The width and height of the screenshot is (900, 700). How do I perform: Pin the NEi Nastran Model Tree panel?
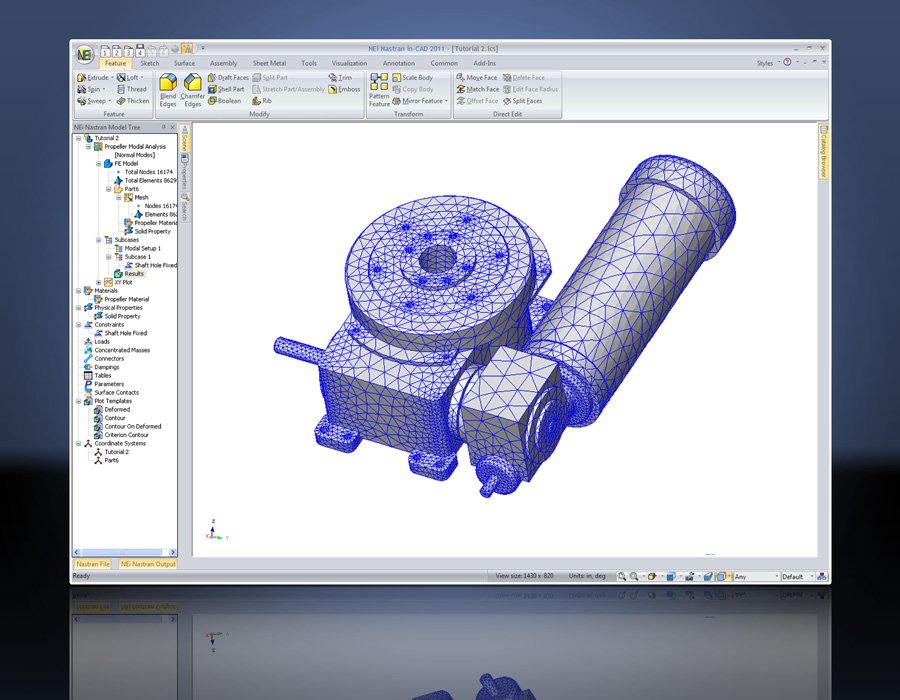(164, 127)
